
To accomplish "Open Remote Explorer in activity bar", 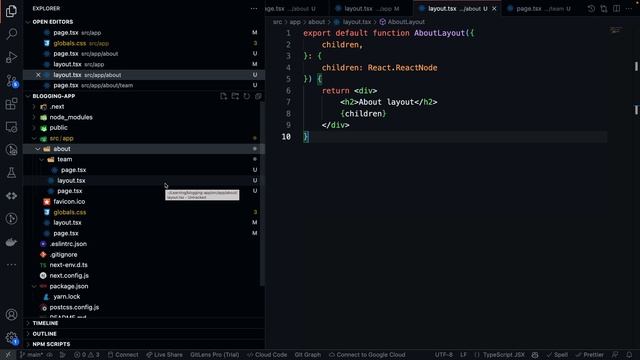I will 11,127.
